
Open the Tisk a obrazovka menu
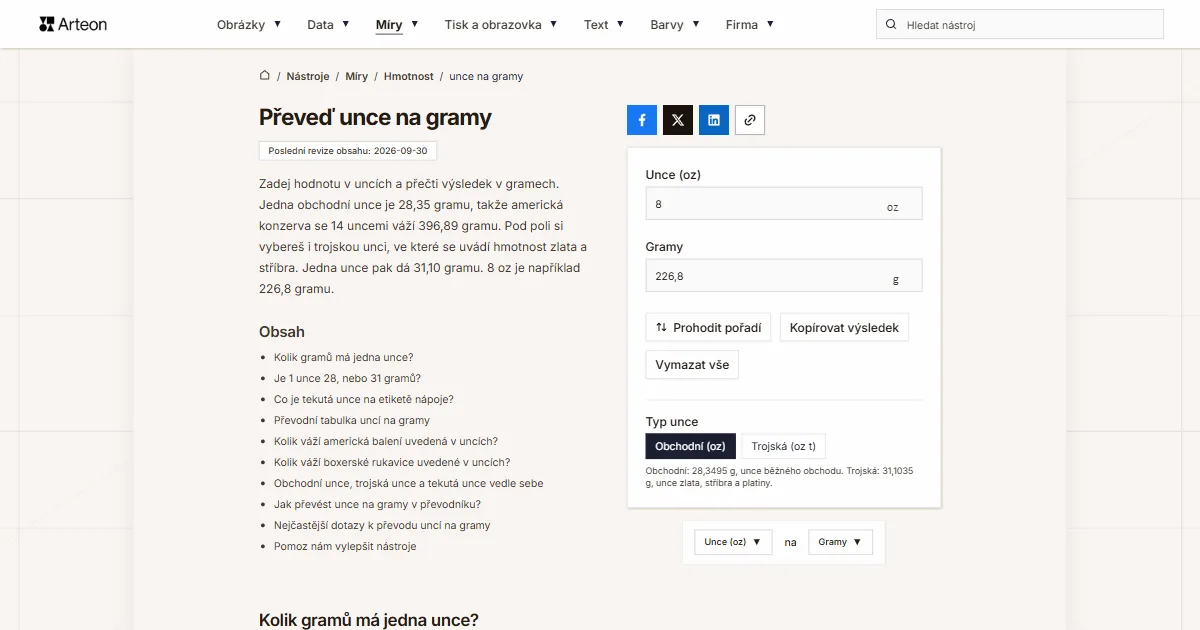click(501, 25)
